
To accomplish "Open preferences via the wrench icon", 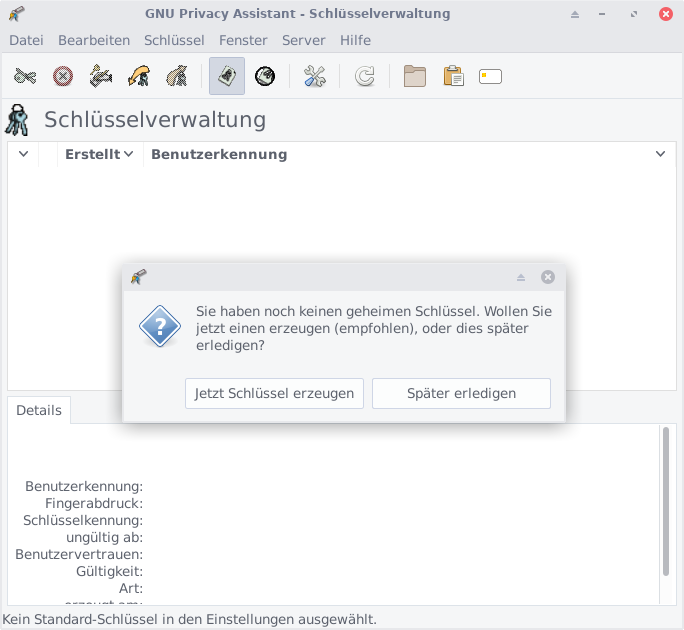I will [x=315, y=76].
